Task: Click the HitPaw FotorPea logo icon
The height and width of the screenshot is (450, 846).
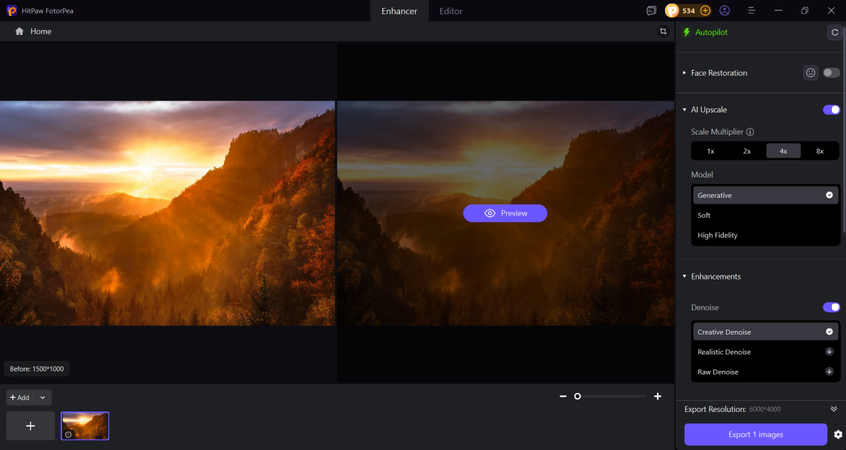Action: pos(11,10)
